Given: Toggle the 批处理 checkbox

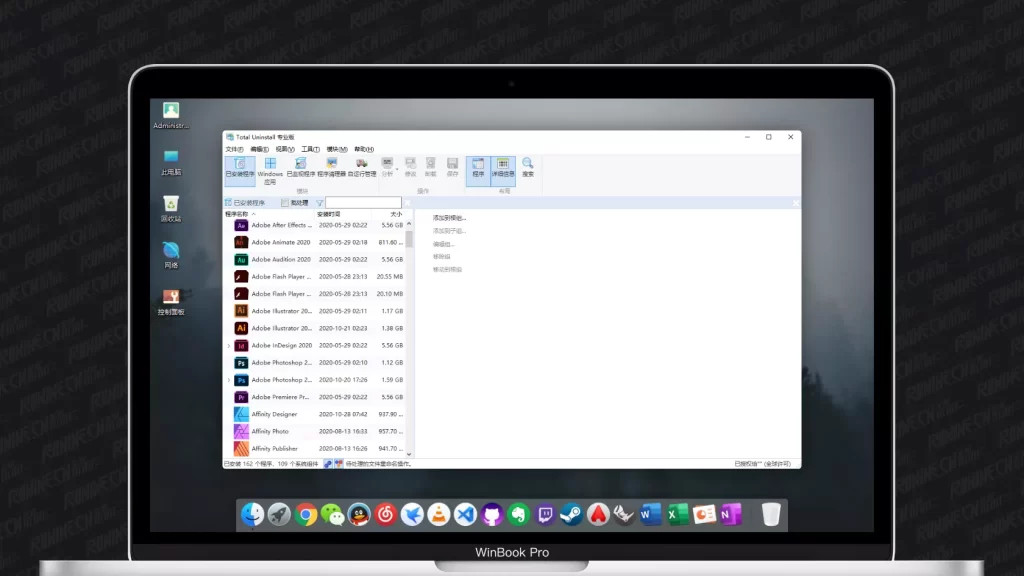Looking at the screenshot, I should 285,202.
